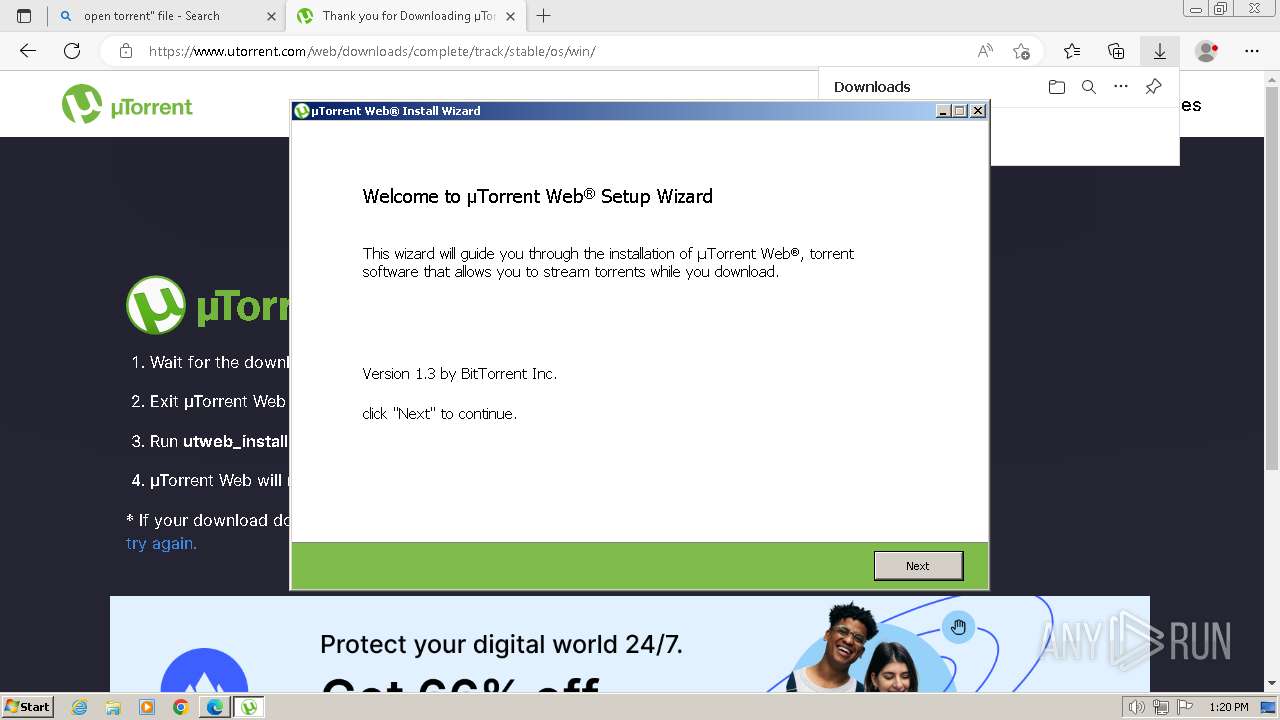View site information lock icon

click(126, 51)
